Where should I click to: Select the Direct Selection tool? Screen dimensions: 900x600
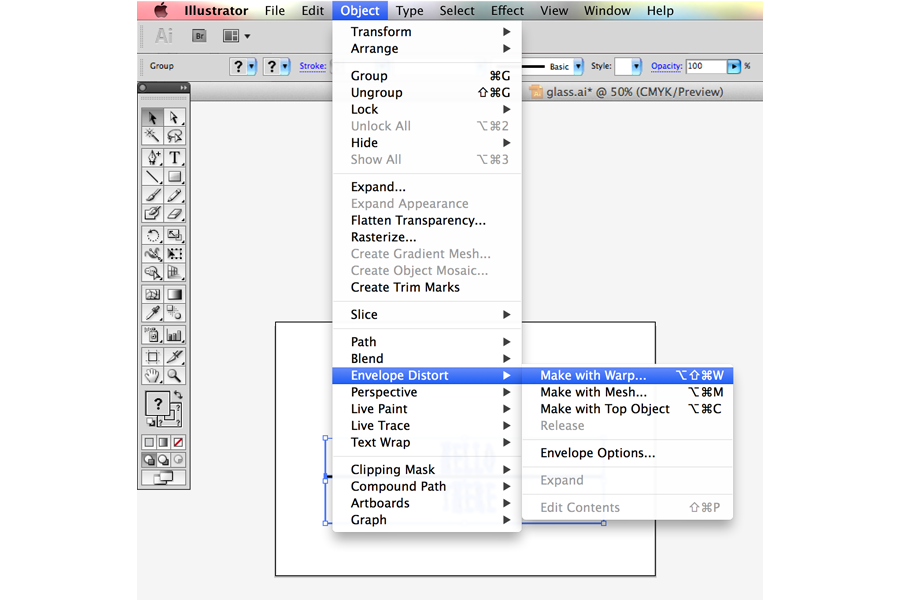174,118
